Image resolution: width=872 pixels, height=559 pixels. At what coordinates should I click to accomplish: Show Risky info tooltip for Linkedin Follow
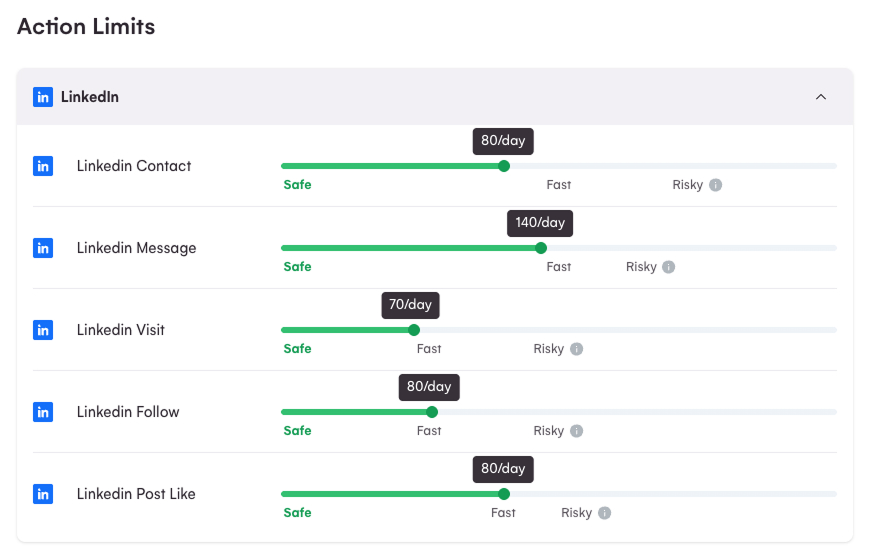576,431
